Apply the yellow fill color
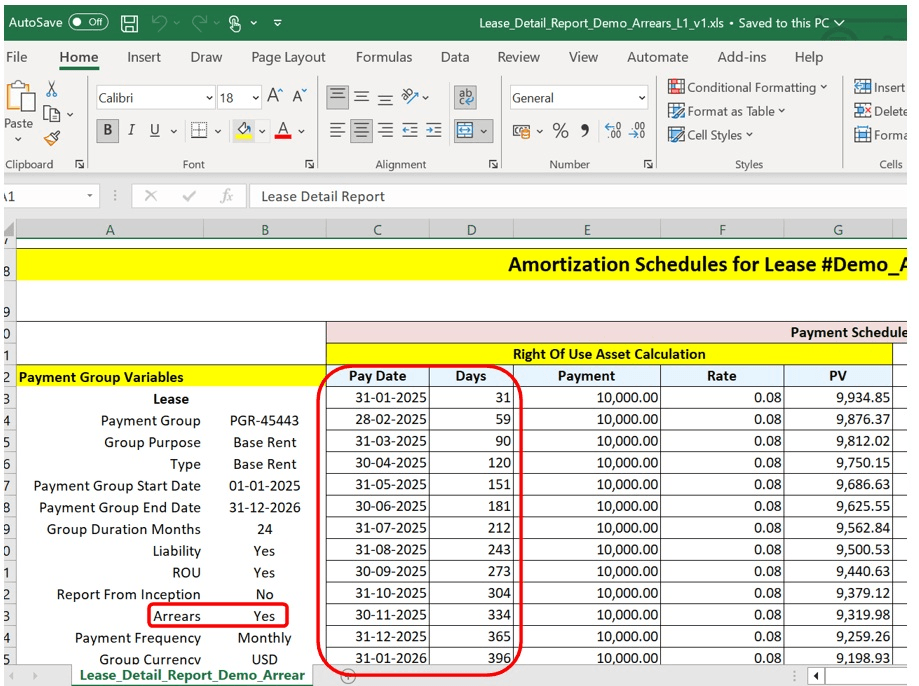Screen dimensions: 919x686 [x=243, y=130]
